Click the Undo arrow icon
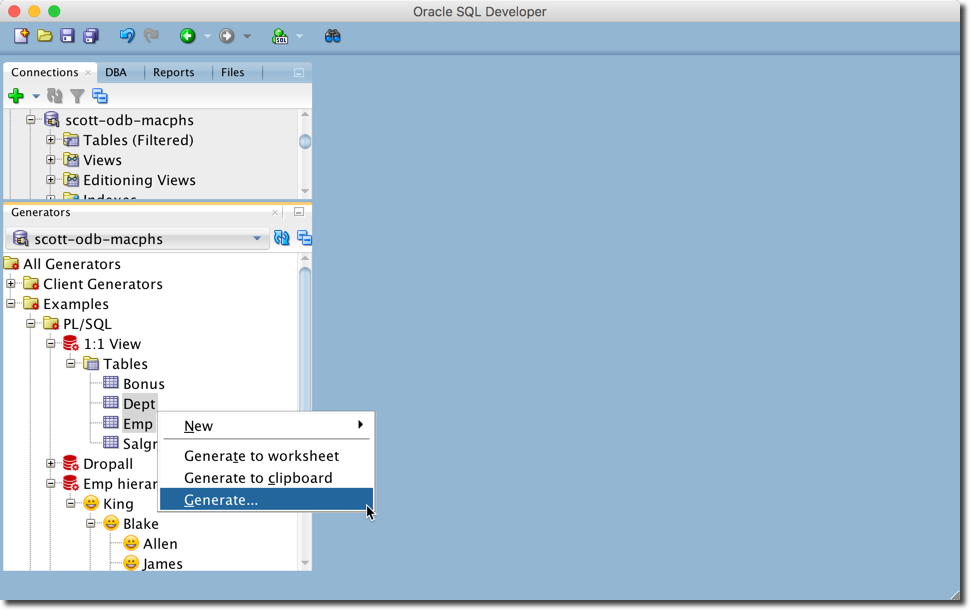The width and height of the screenshot is (970, 610). tap(127, 36)
